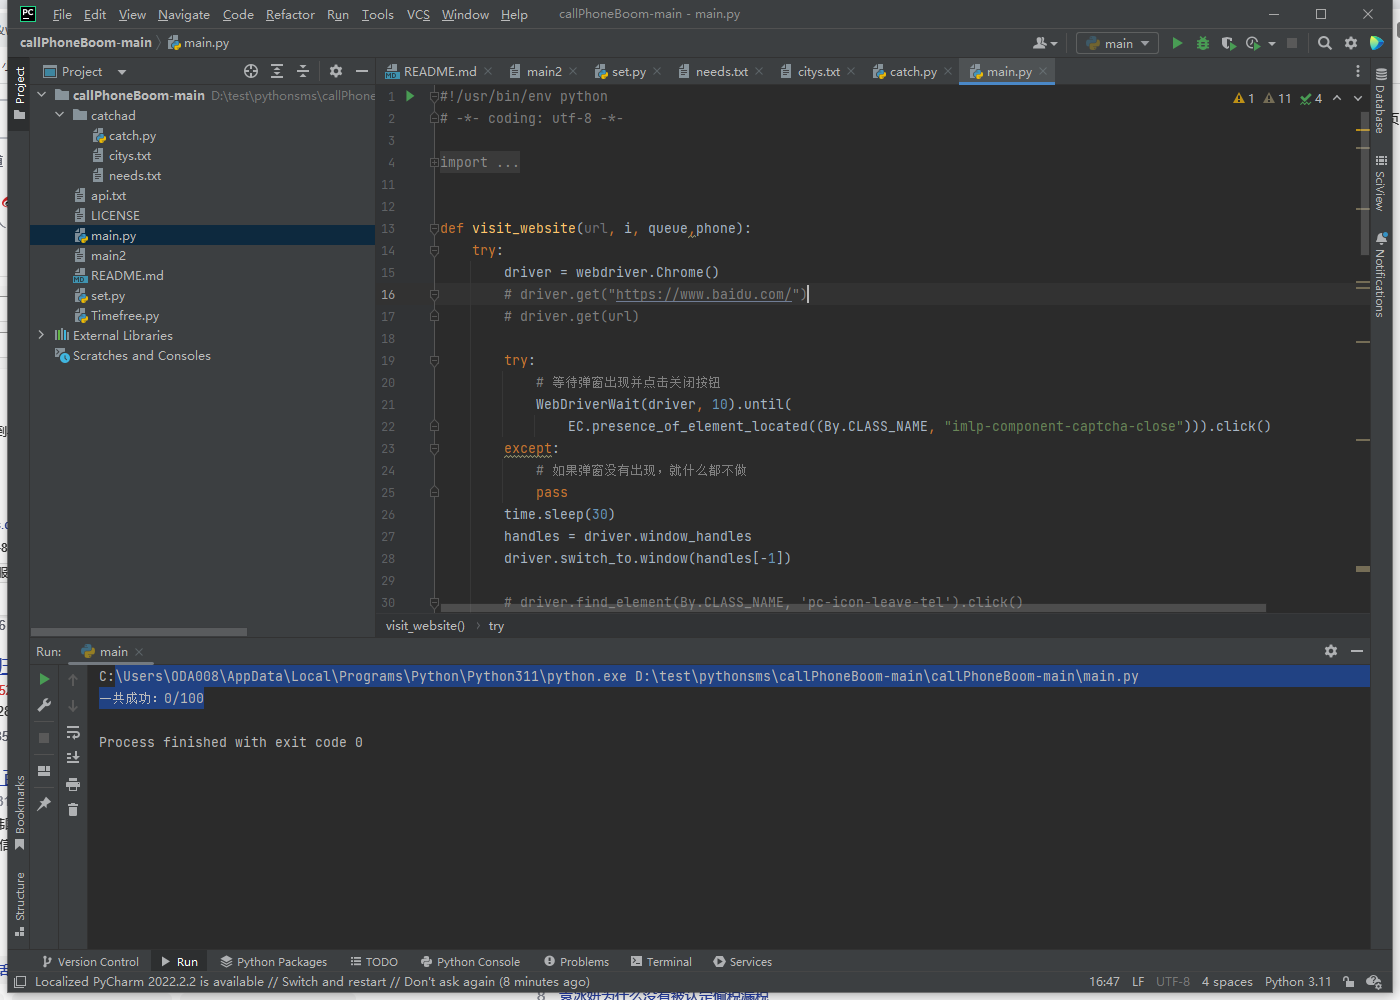Enable Scroll to End in the console
This screenshot has height=1000, width=1400.
tap(73, 757)
